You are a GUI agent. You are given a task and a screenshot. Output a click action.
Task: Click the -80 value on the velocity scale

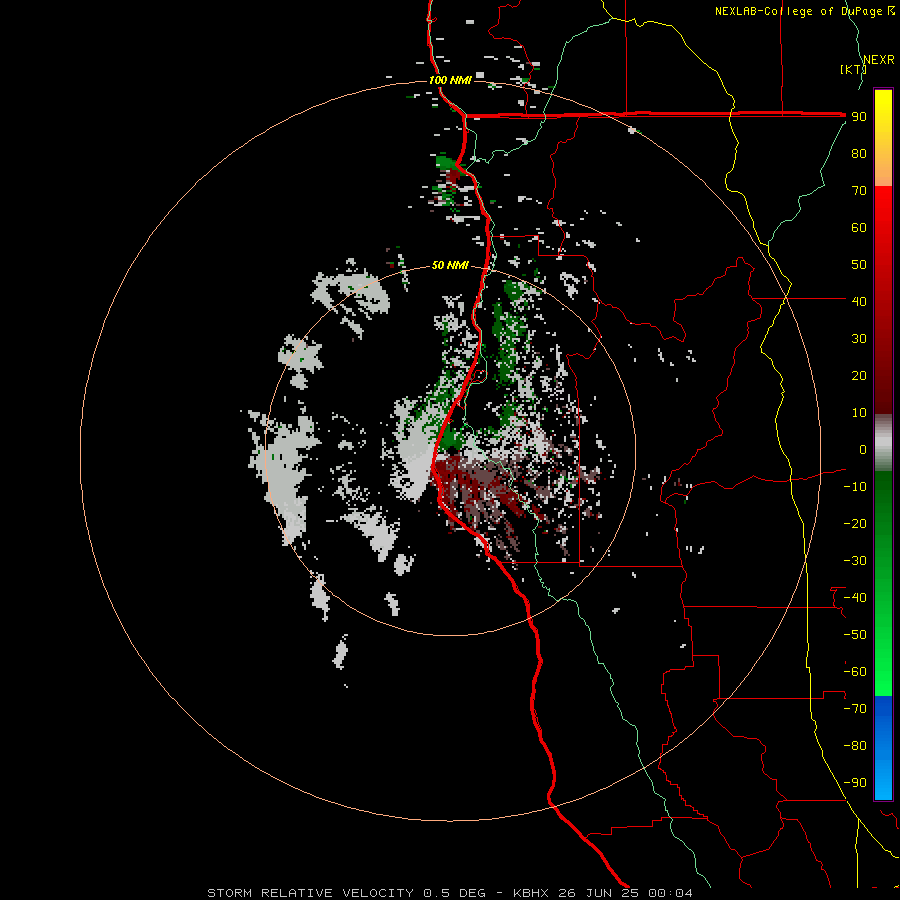[855, 746]
